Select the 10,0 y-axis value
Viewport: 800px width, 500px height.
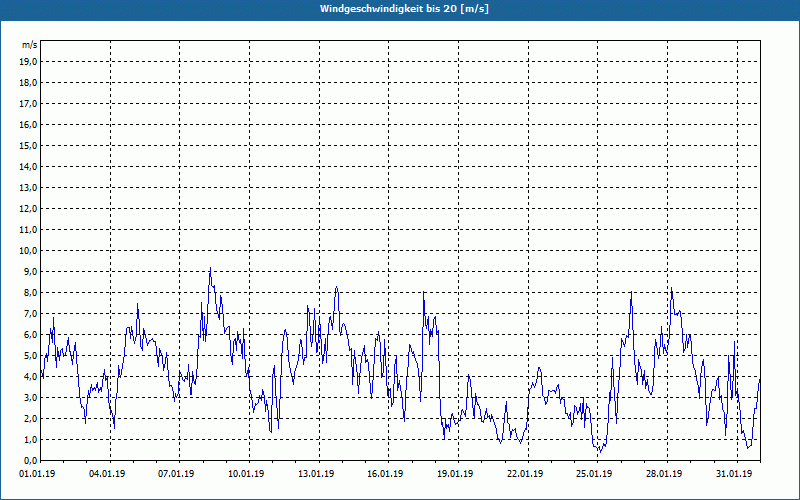28,251
